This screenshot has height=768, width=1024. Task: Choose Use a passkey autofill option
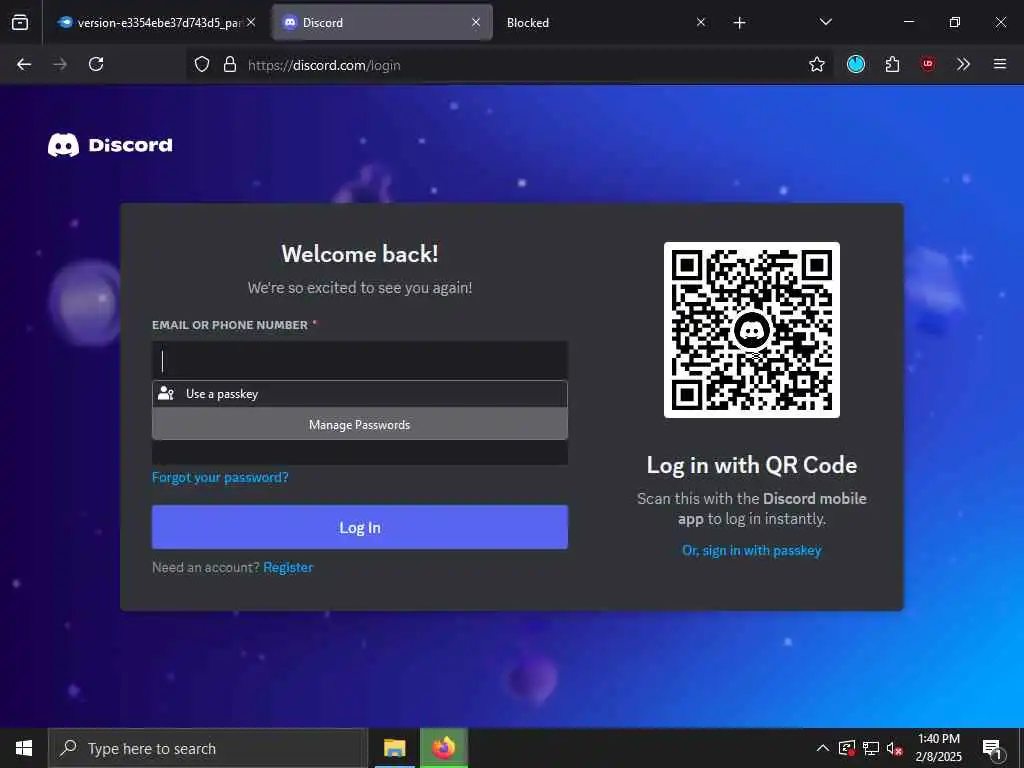click(360, 394)
